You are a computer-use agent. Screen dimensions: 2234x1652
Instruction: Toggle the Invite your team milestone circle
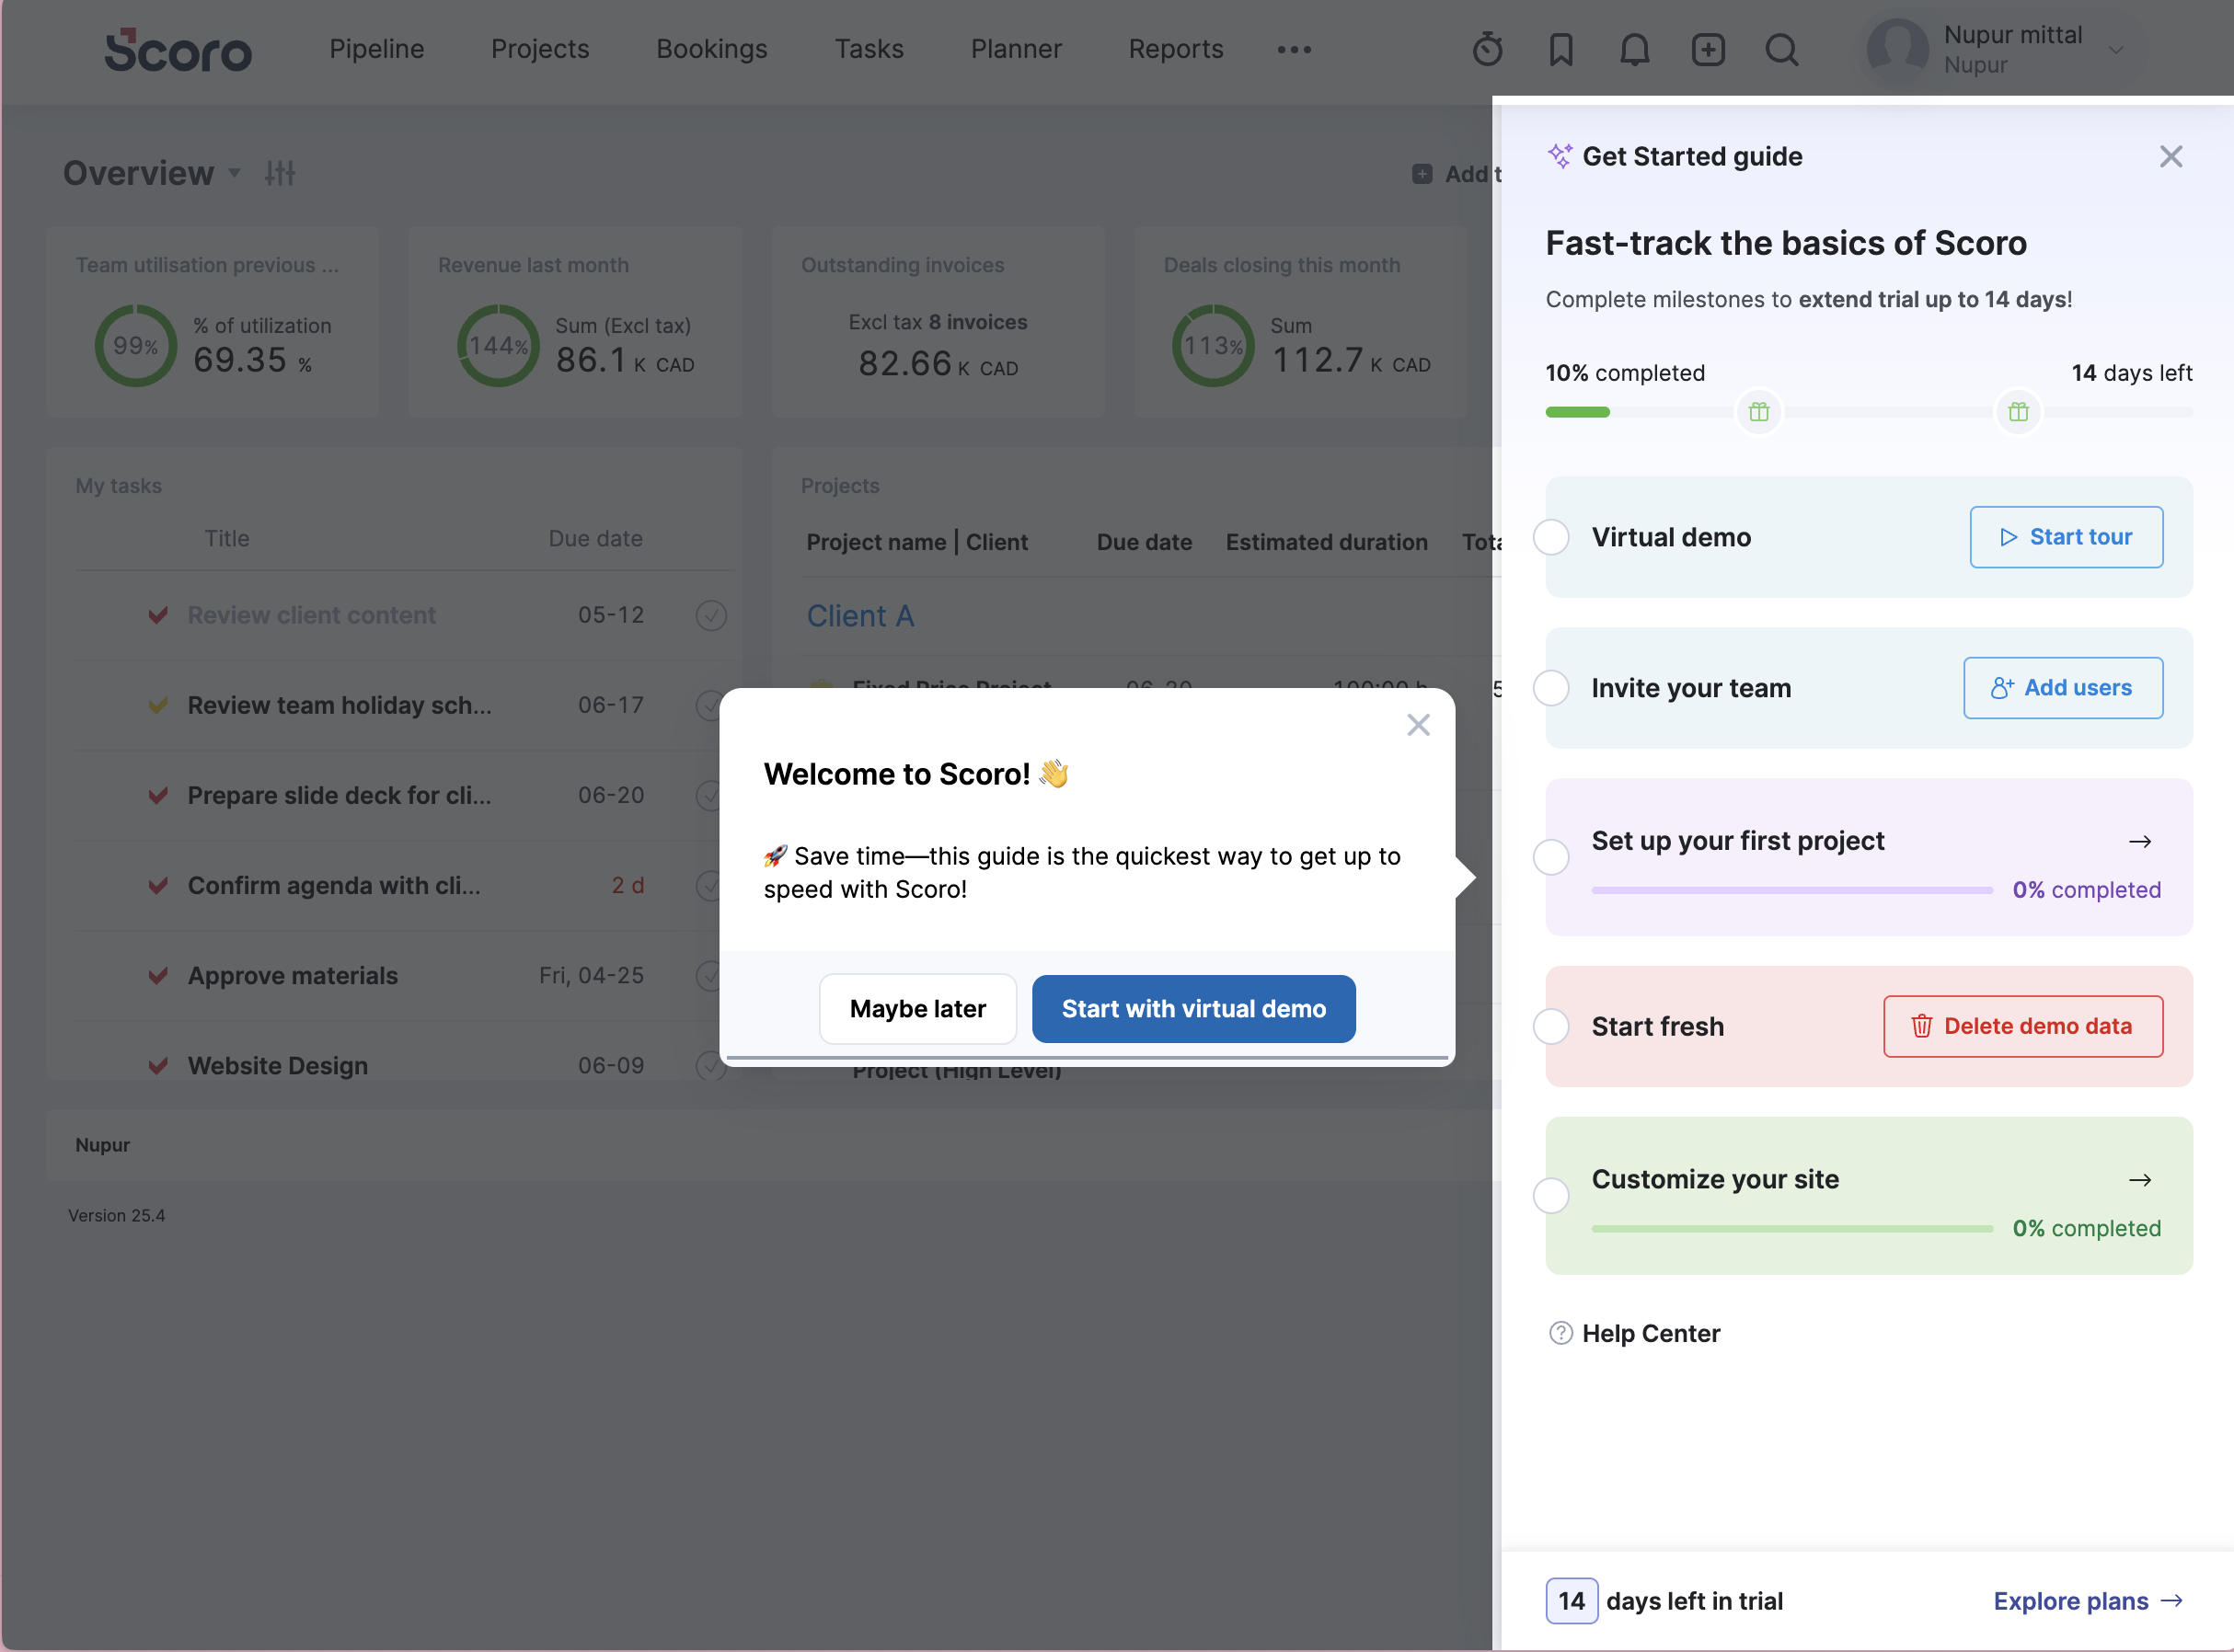1551,688
